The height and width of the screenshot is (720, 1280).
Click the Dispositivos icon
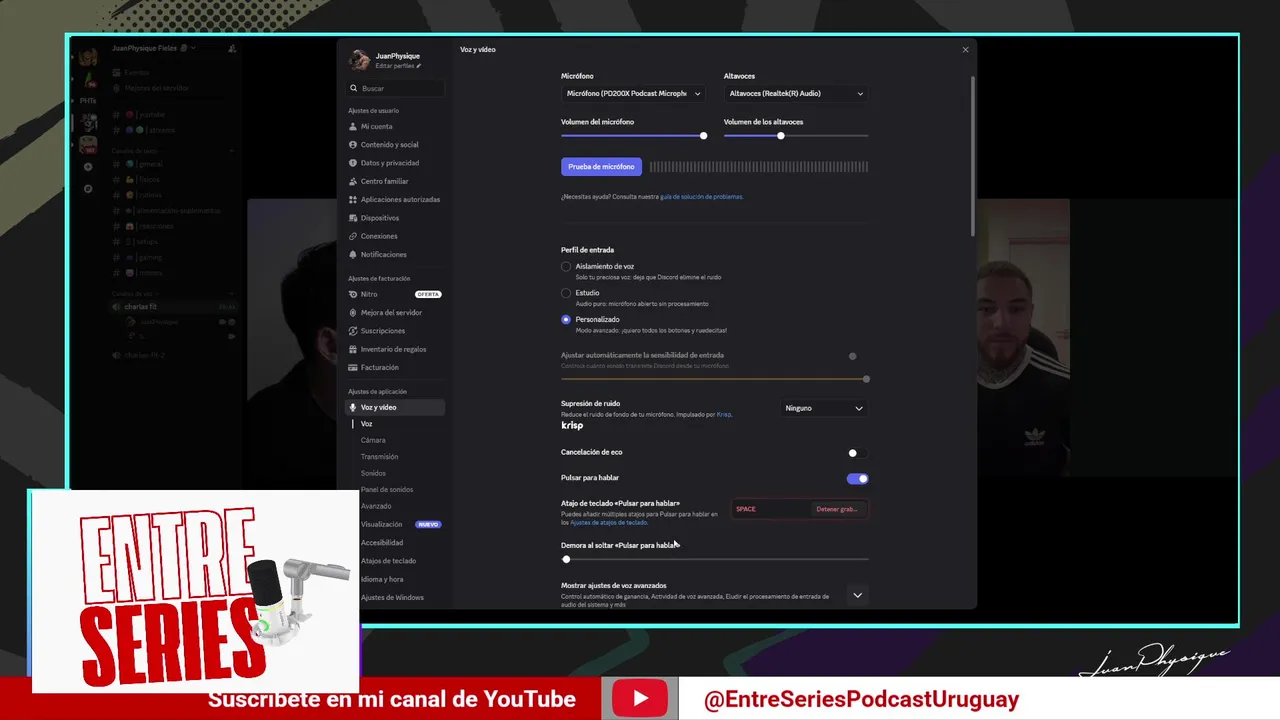pyautogui.click(x=353, y=218)
